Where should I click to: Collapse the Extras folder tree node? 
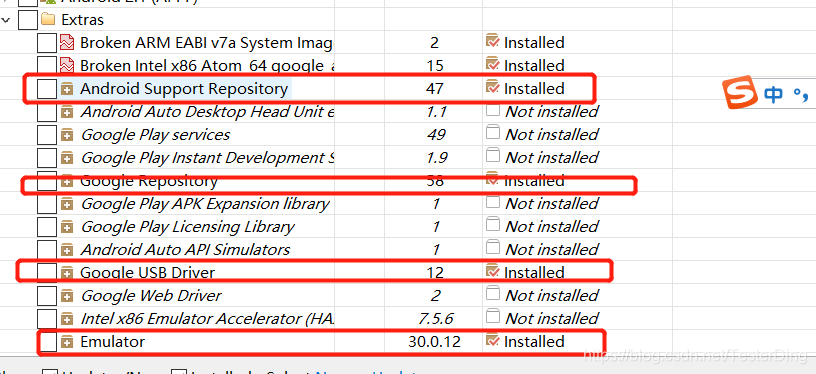6,20
